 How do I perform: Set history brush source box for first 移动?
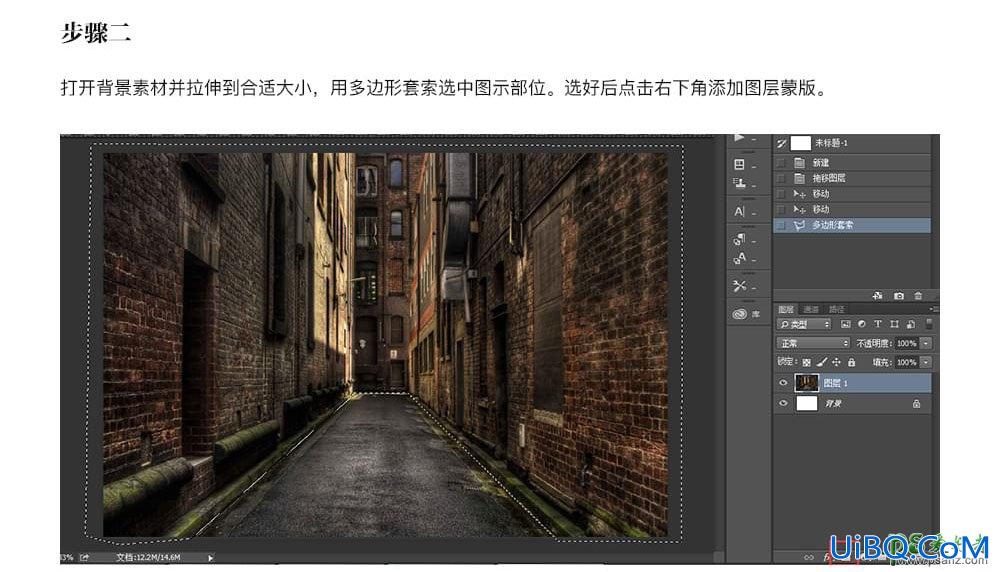tap(781, 193)
